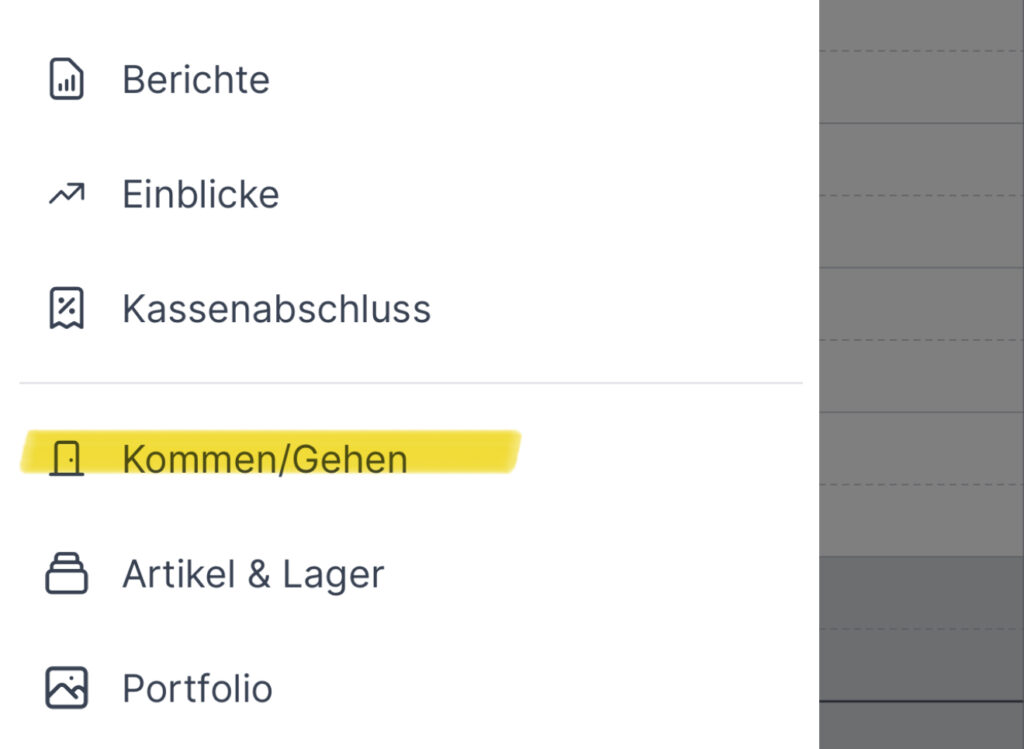Click the Portfolio picture icon
Screen dimensions: 1024x749
67,688
